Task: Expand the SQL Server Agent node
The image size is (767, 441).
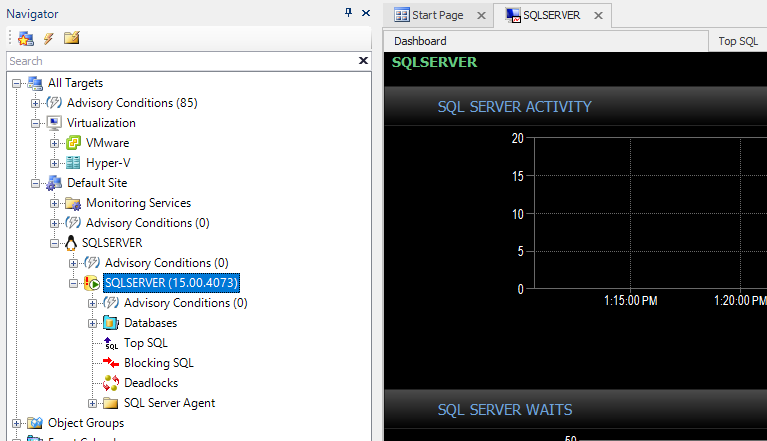Action: coord(92,403)
